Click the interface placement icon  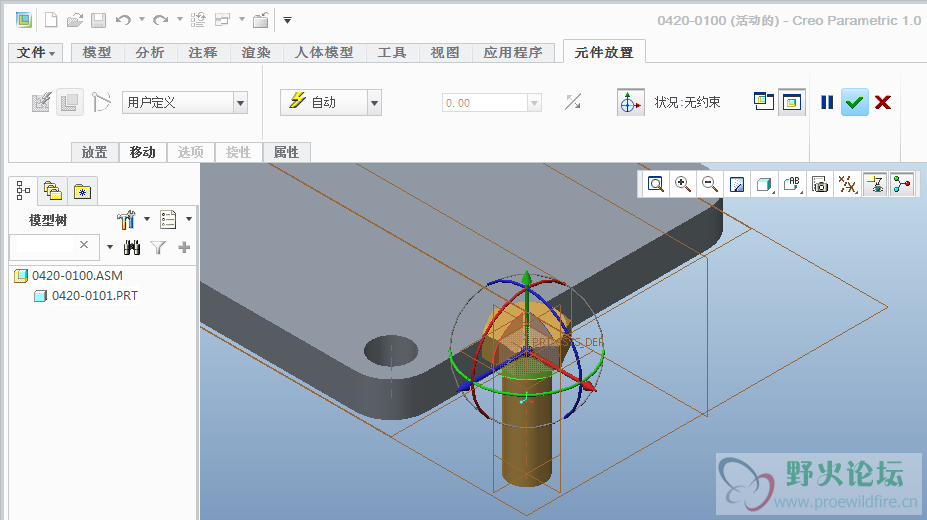41,103
